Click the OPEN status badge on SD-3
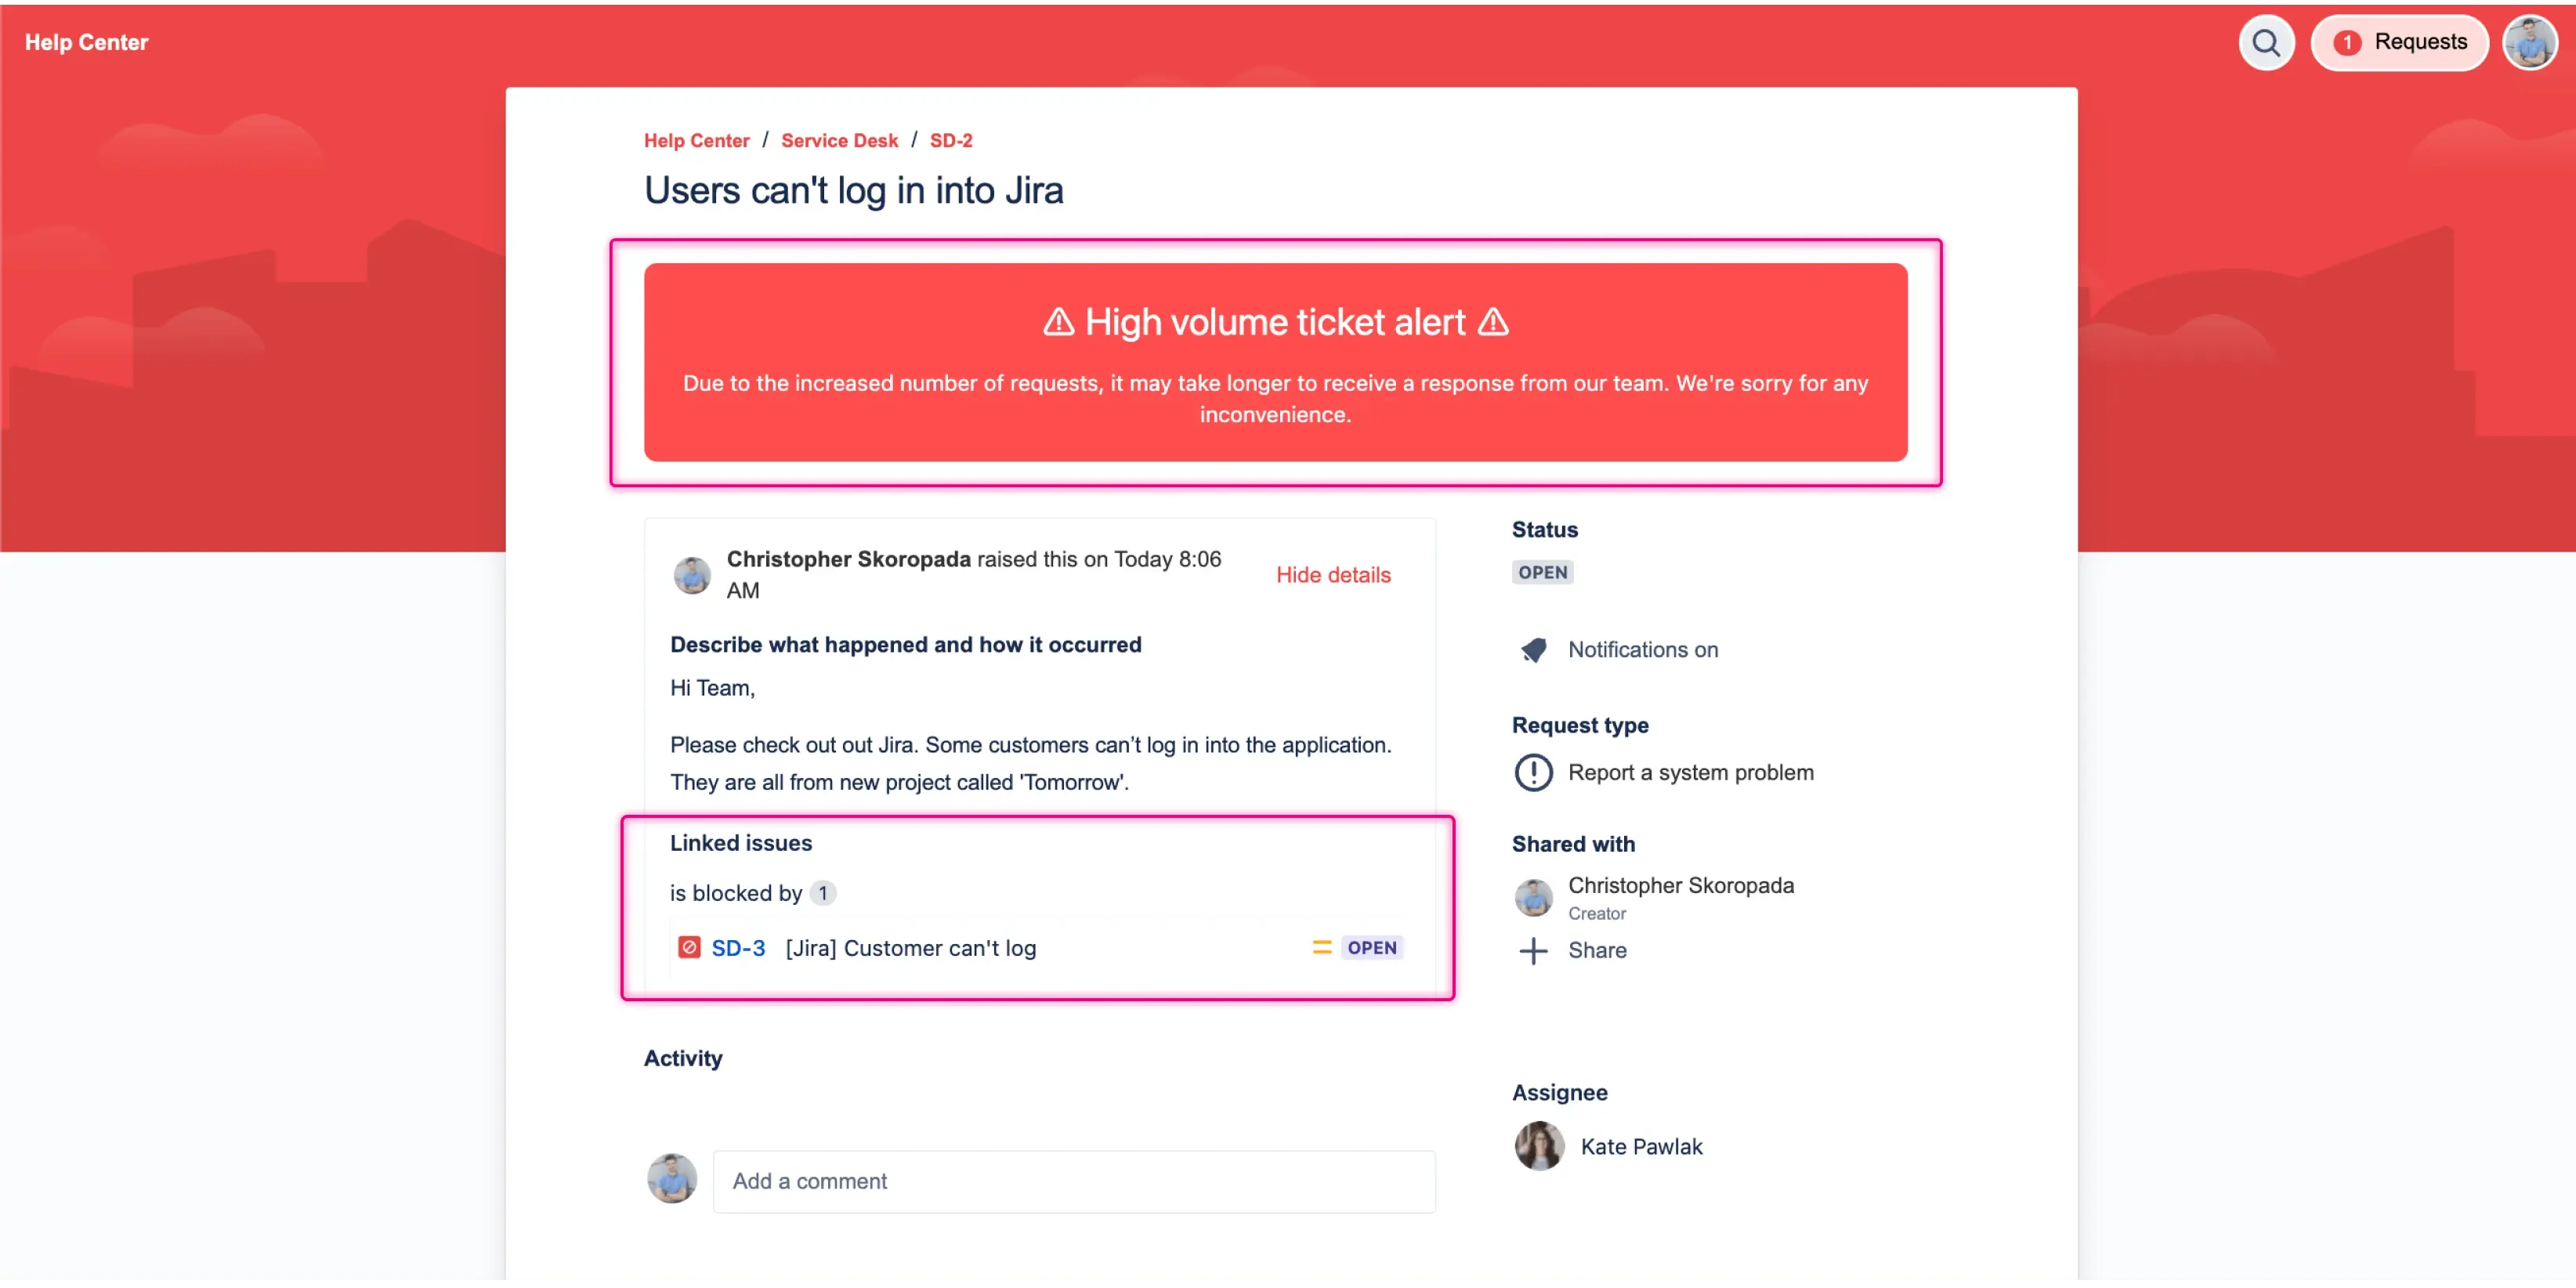Image resolution: width=2576 pixels, height=1288 pixels. coord(1371,948)
